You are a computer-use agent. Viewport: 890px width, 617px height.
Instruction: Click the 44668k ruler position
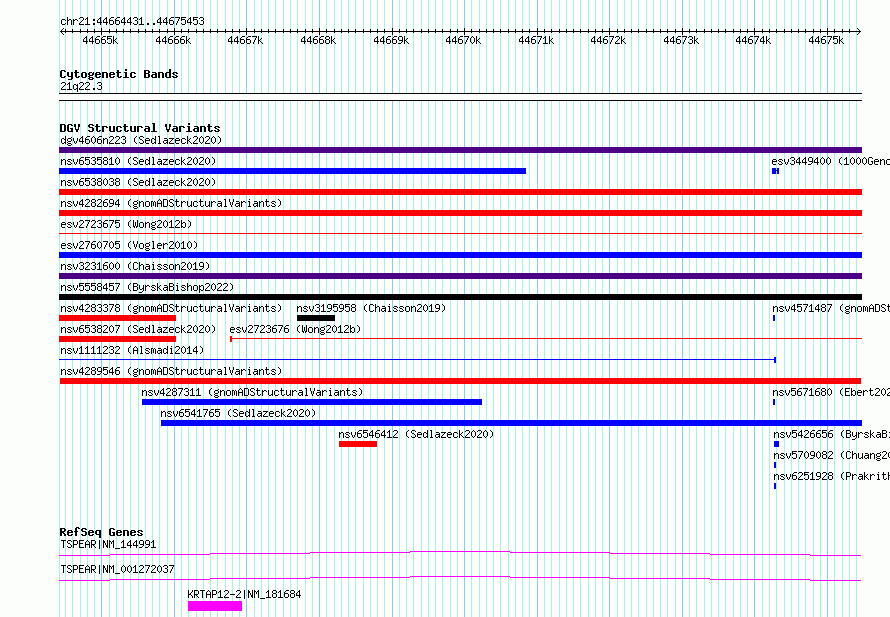point(318,40)
